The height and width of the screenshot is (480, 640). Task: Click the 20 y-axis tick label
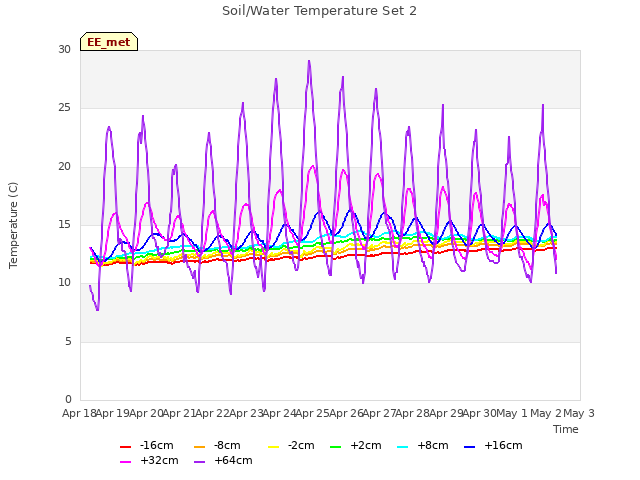[64, 167]
